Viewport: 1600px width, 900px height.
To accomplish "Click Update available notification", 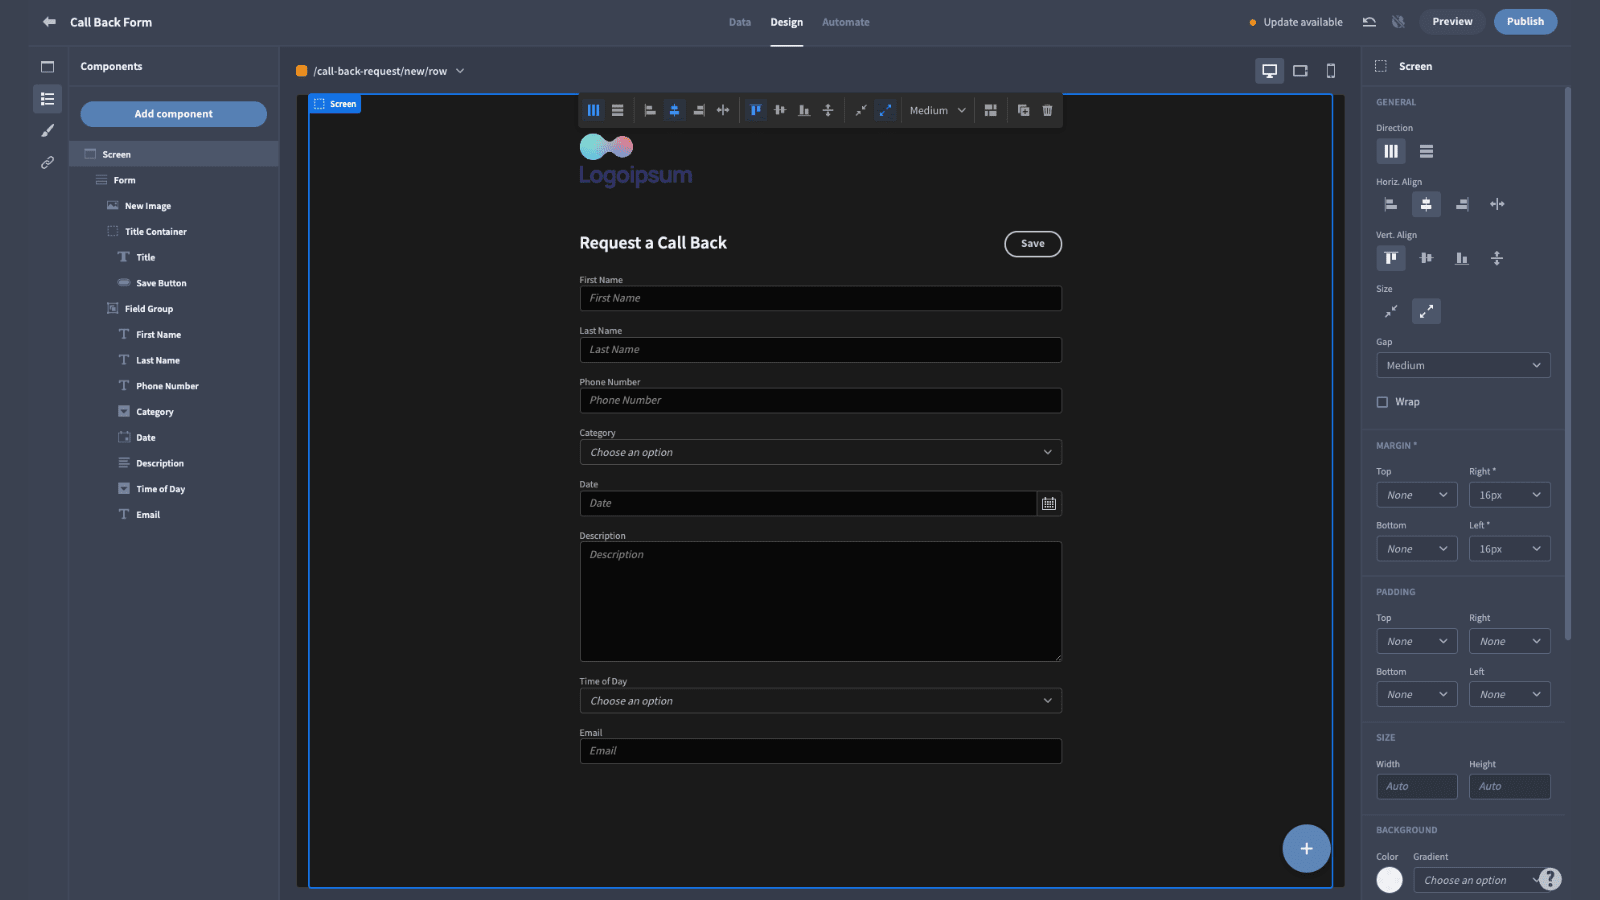I will click(1296, 22).
